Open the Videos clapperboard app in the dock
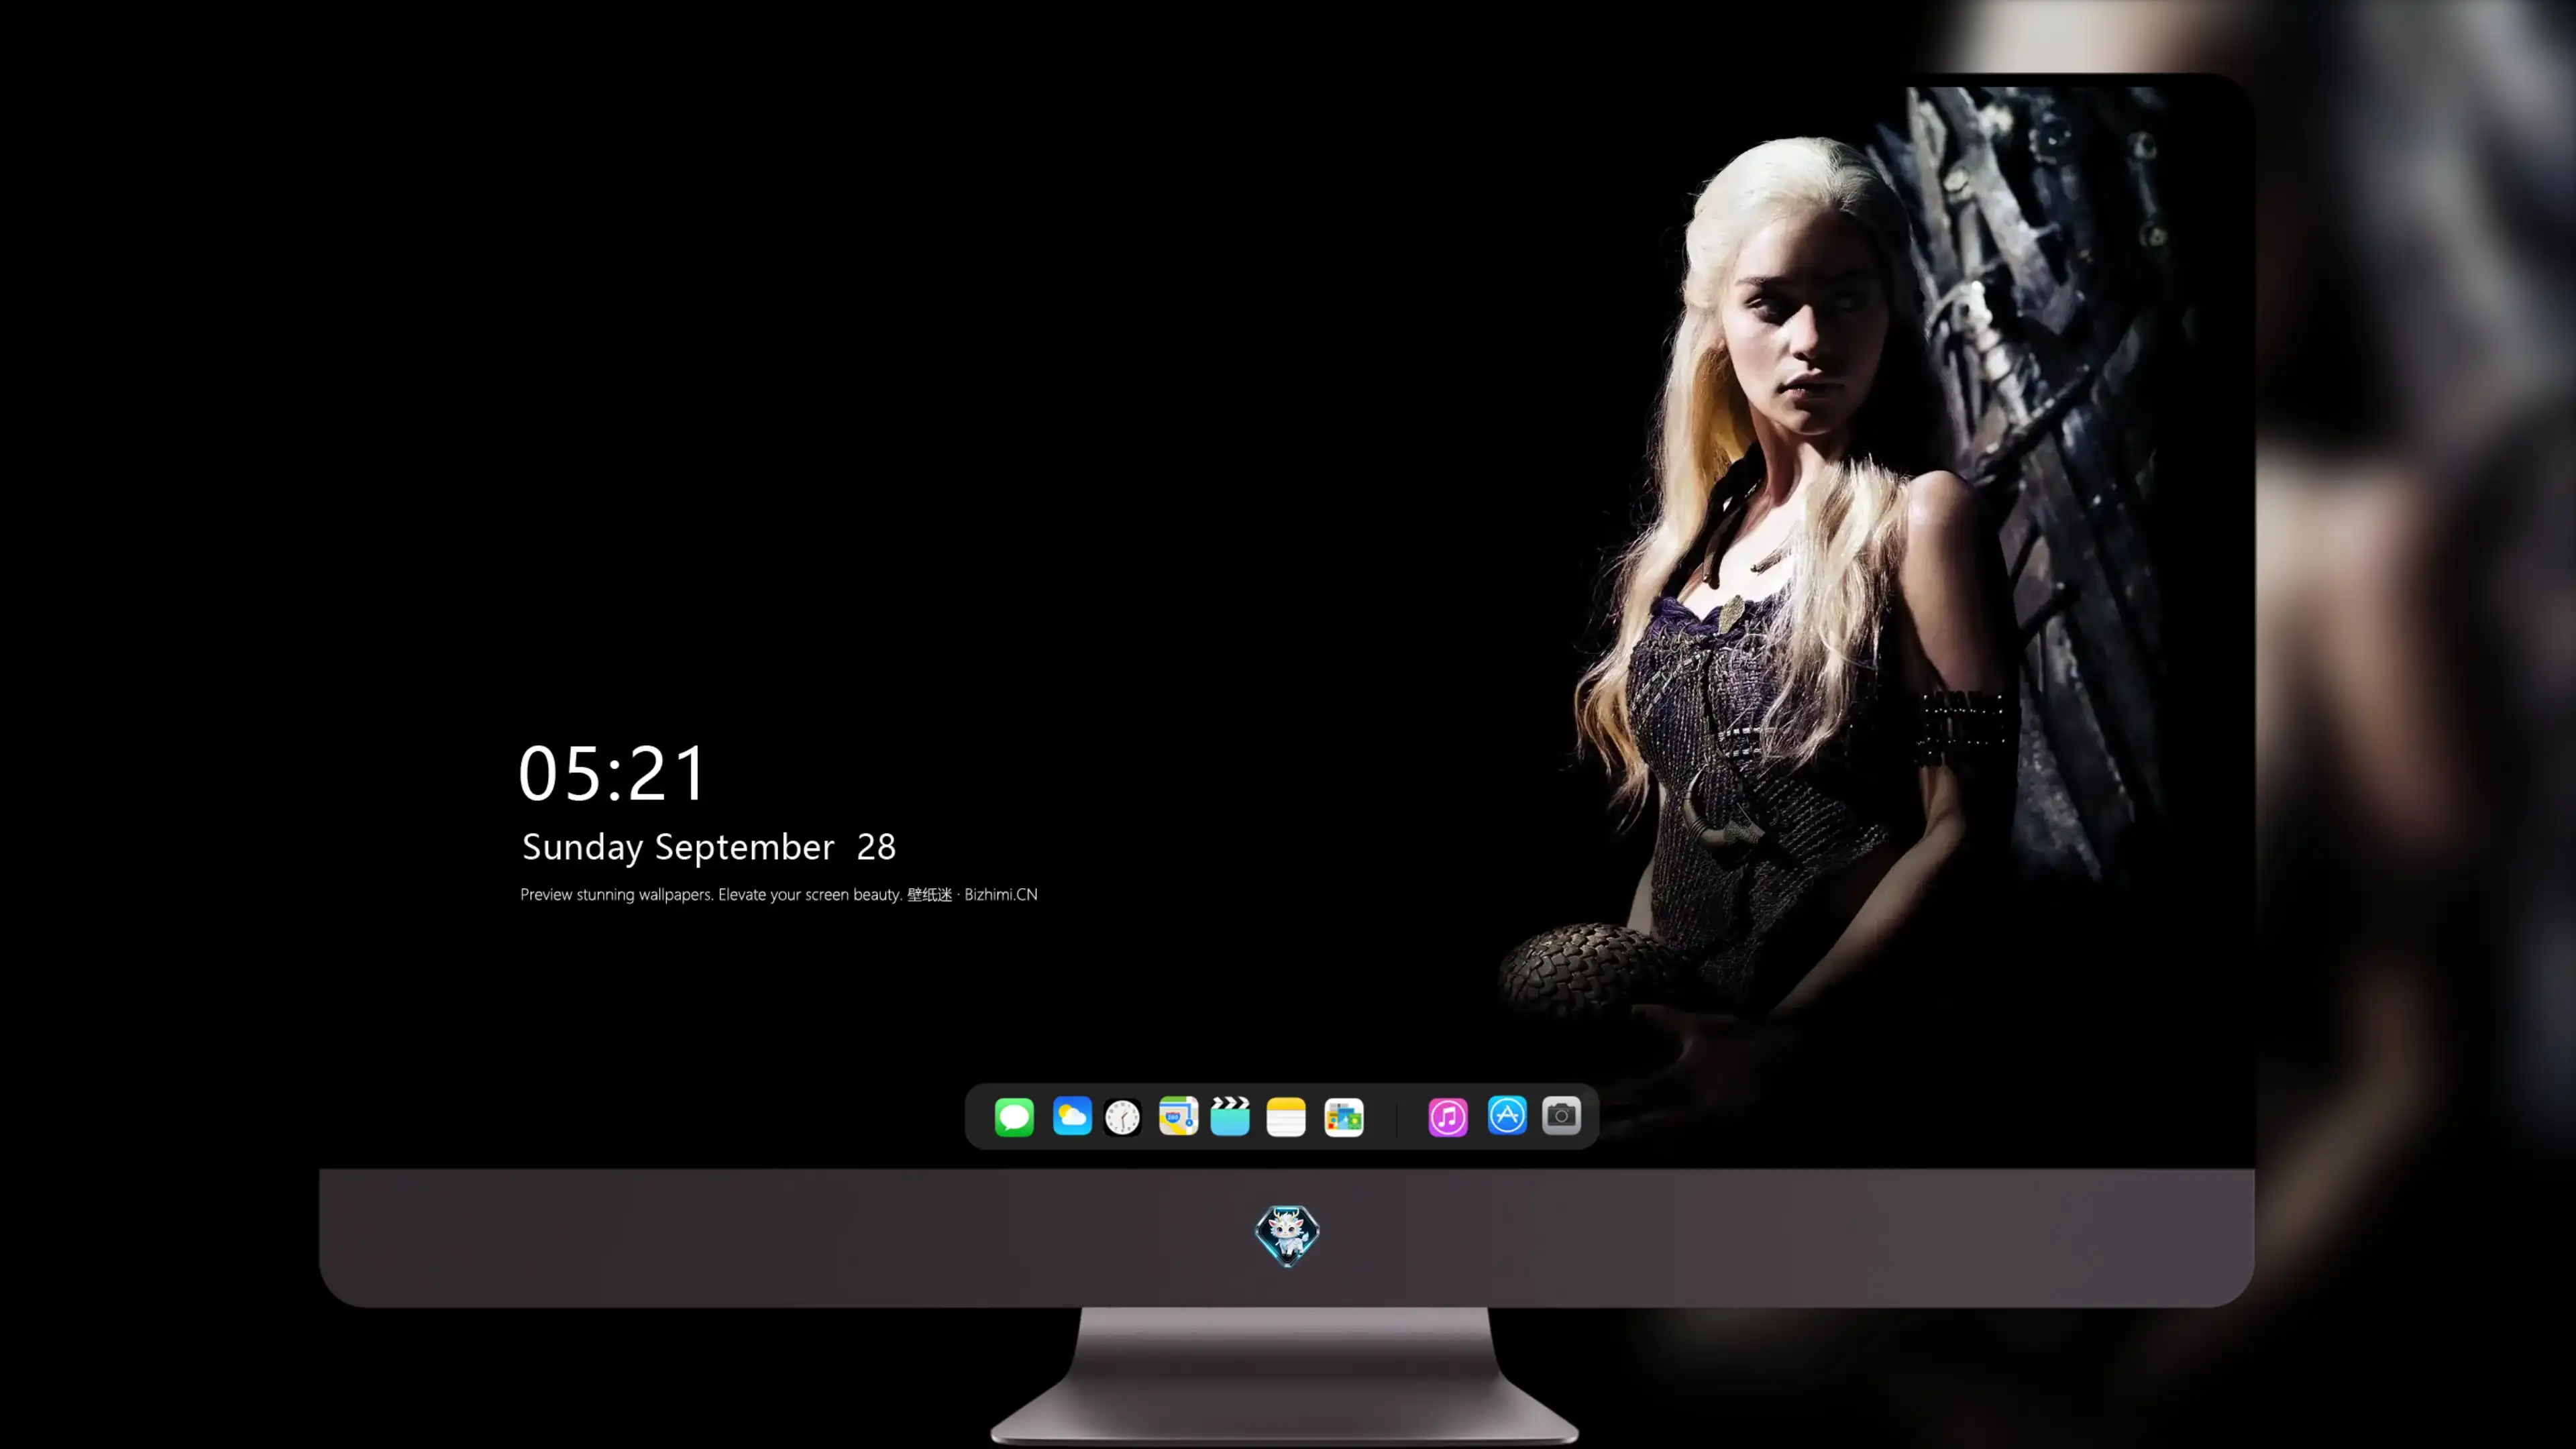 (x=1230, y=1116)
